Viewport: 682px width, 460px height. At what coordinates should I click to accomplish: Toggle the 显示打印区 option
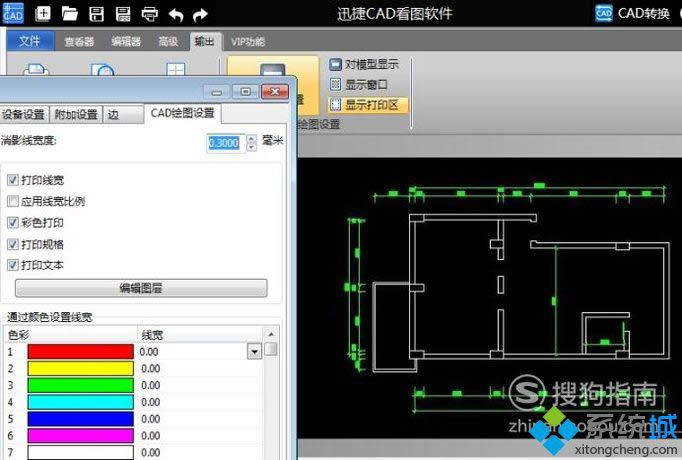coord(368,105)
